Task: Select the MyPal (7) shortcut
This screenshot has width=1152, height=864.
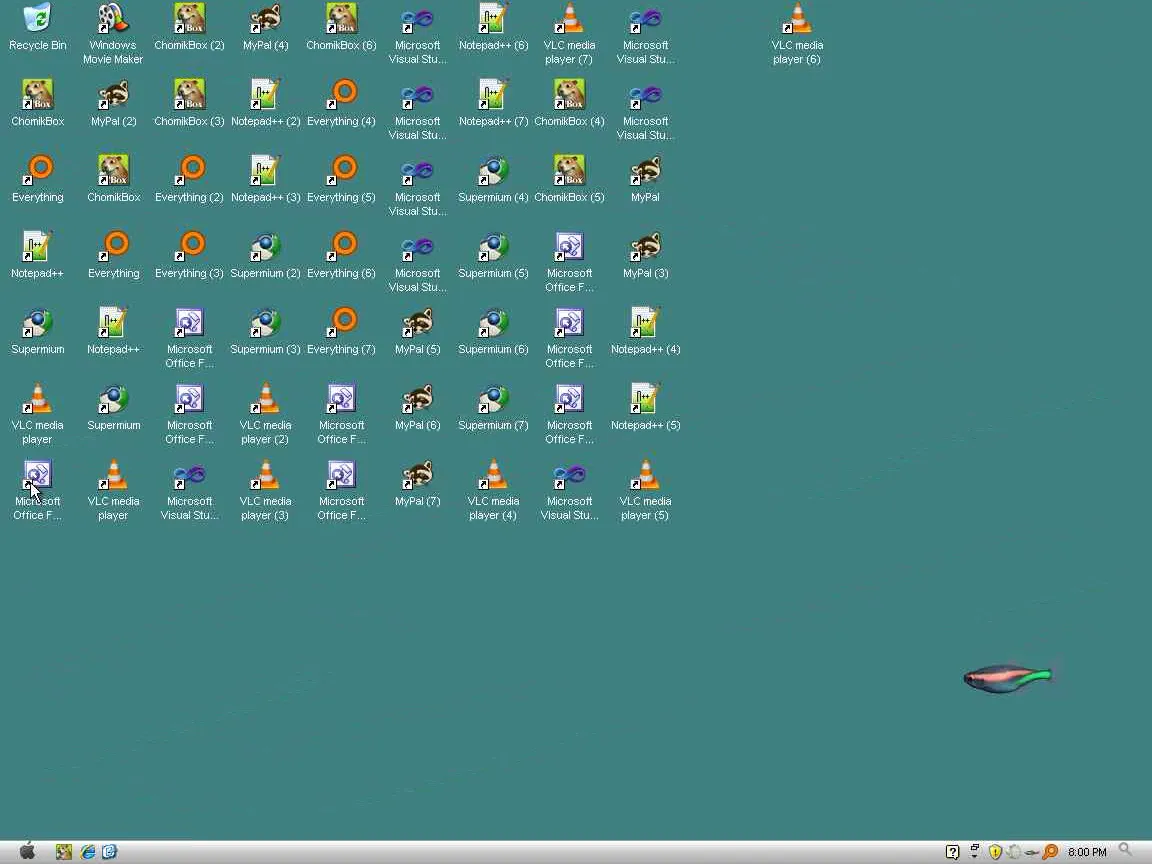Action: coord(417,483)
